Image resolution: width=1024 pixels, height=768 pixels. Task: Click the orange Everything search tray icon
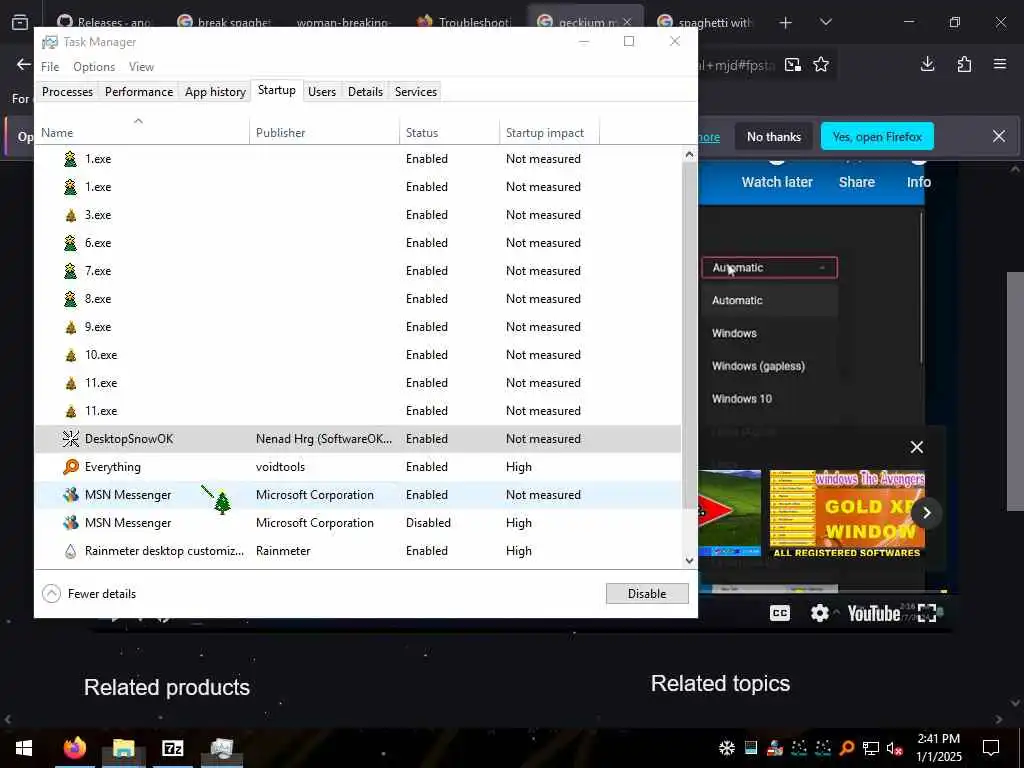click(846, 748)
